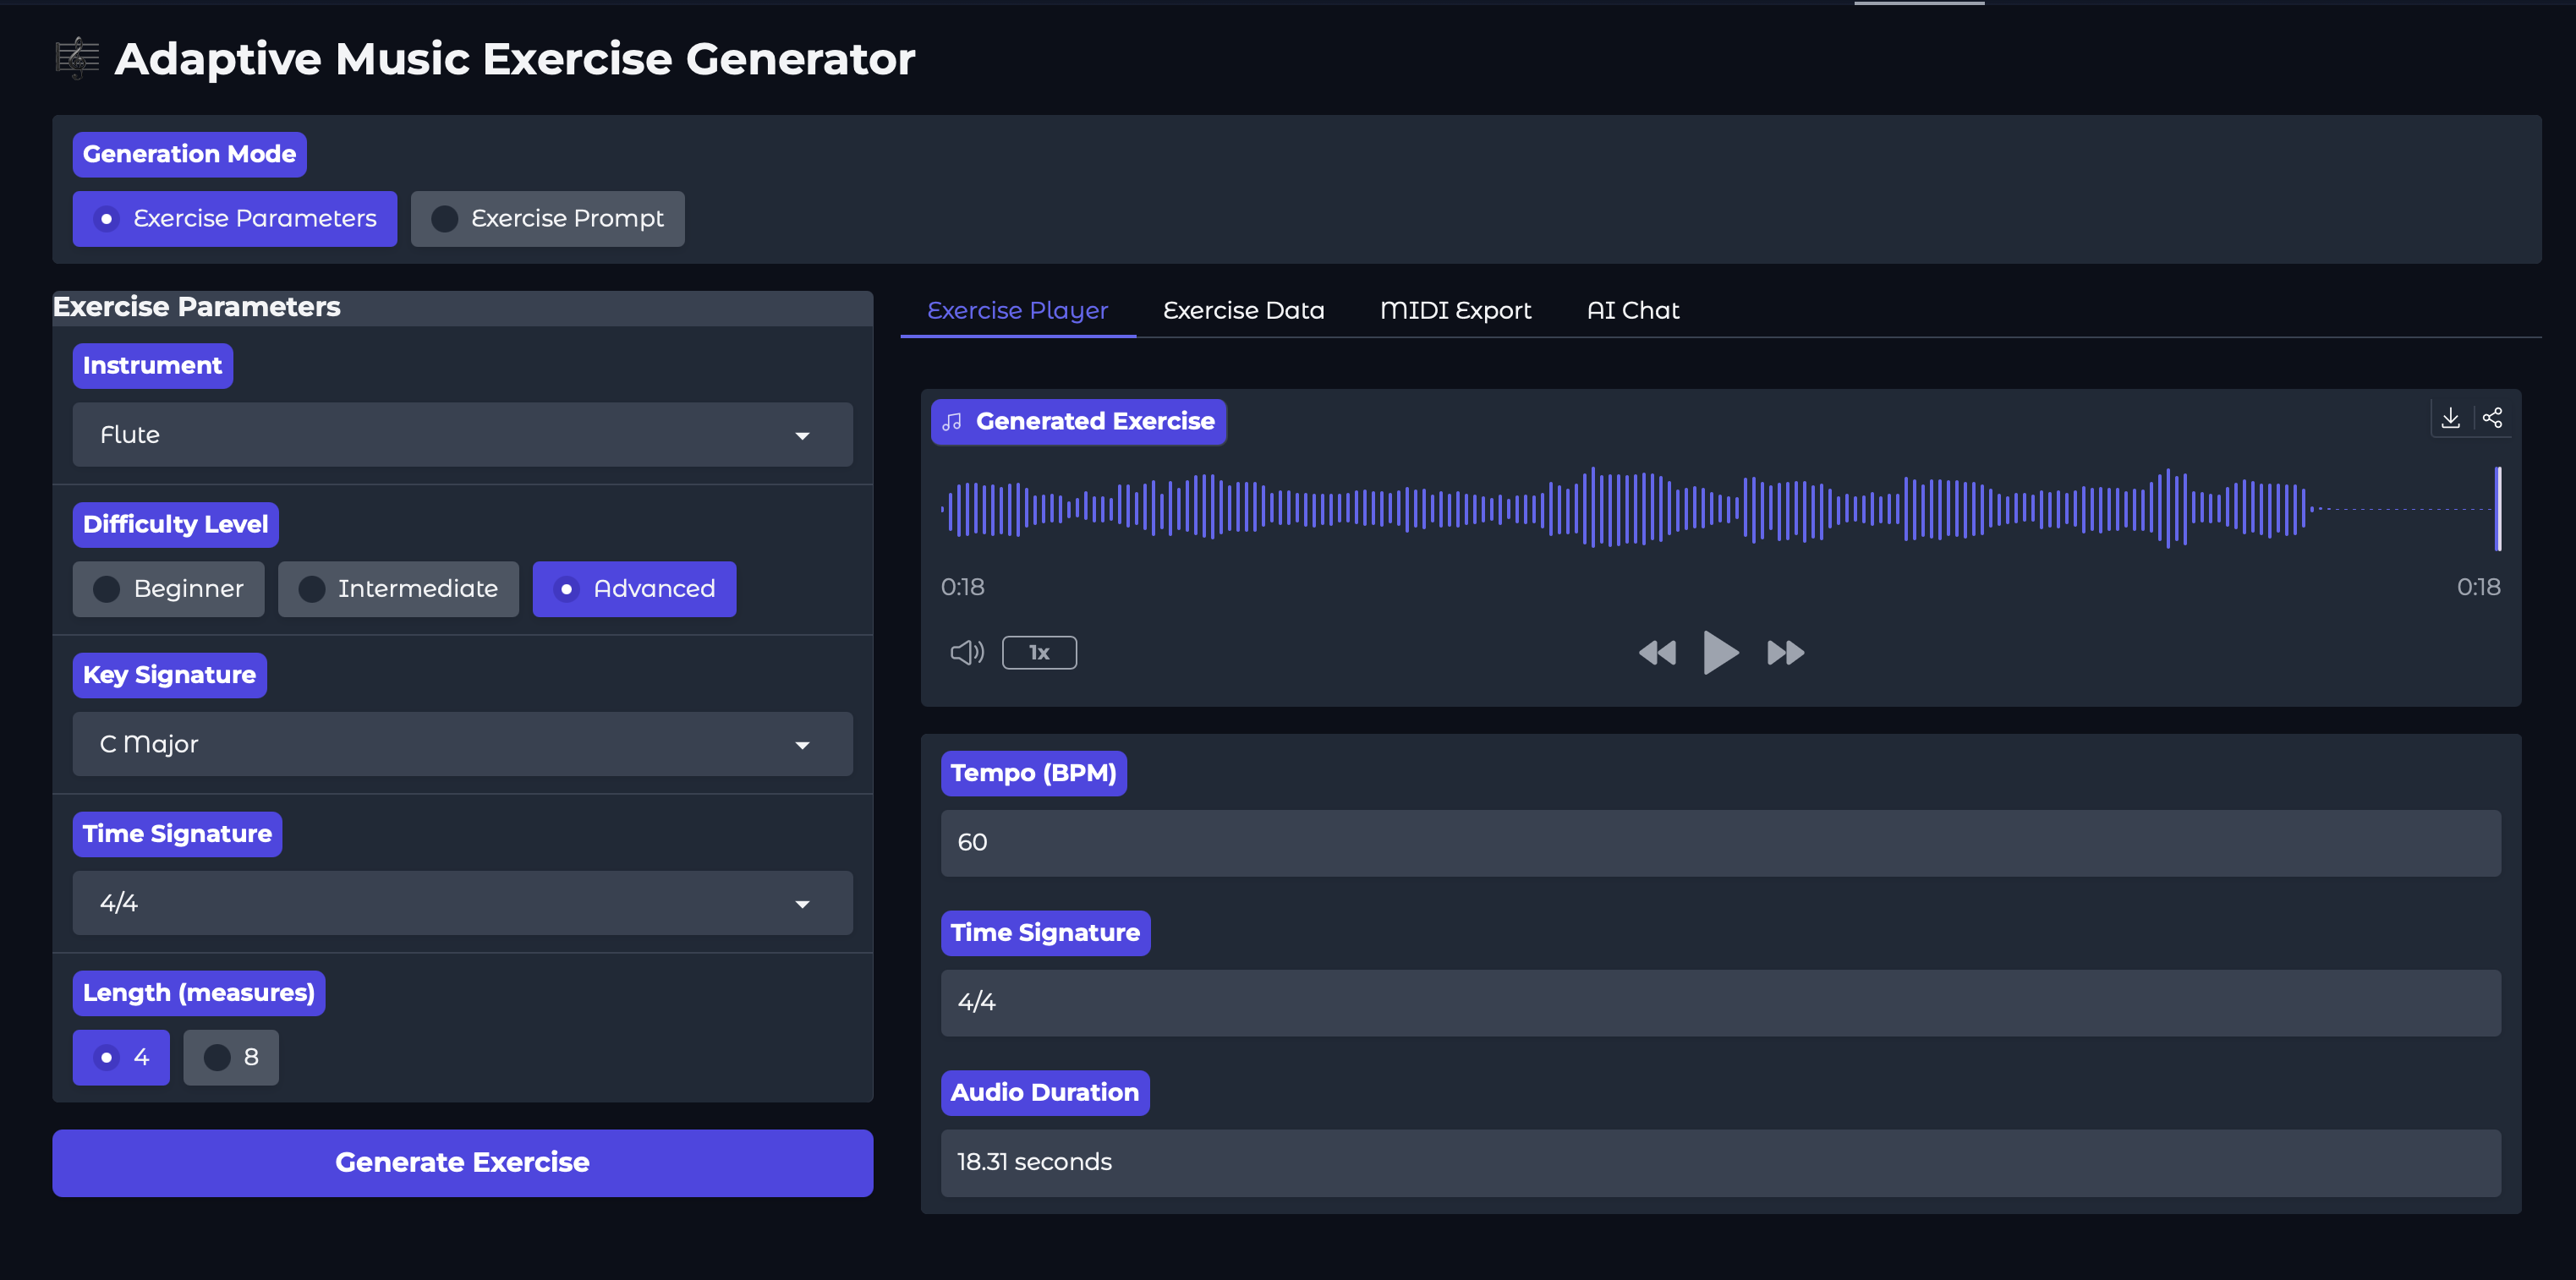
Task: Download the generated exercise audio
Action: tap(2450, 417)
